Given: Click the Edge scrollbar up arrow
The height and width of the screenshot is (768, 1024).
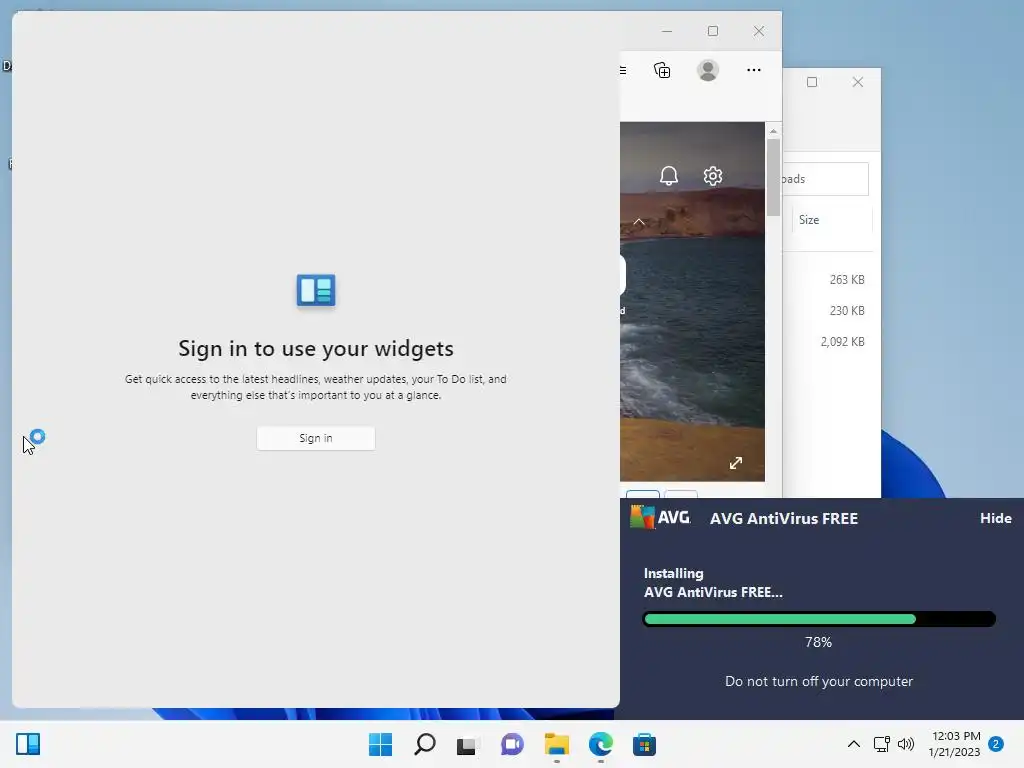Looking at the screenshot, I should tap(773, 131).
